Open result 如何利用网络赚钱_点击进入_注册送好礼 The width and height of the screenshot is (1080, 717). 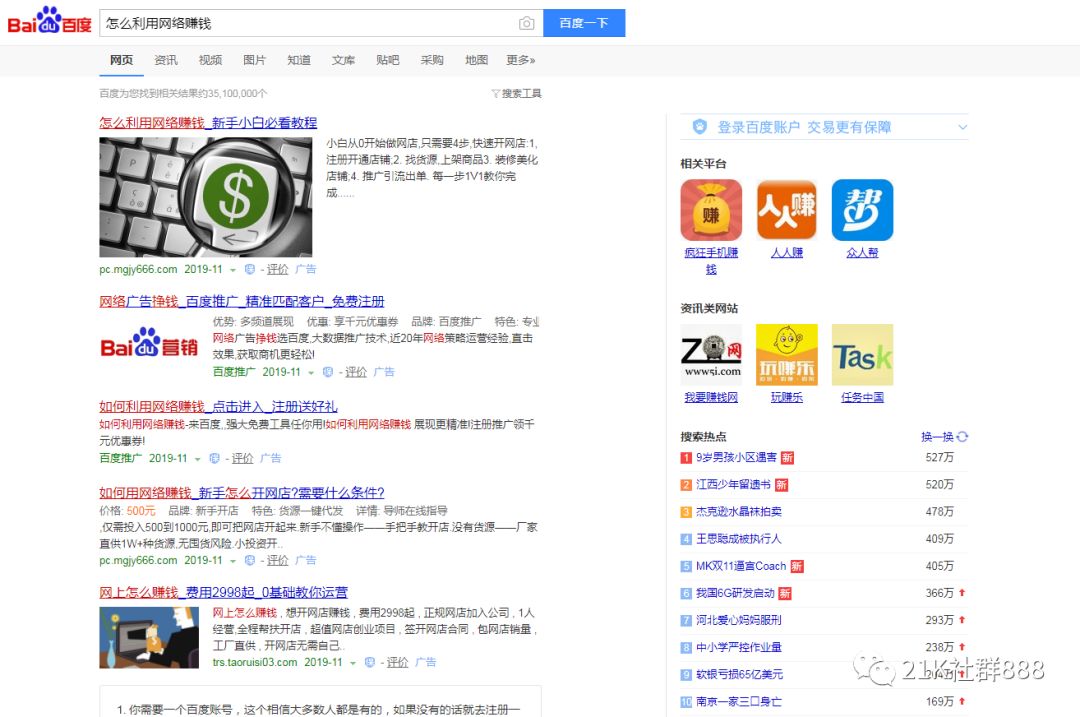(218, 406)
